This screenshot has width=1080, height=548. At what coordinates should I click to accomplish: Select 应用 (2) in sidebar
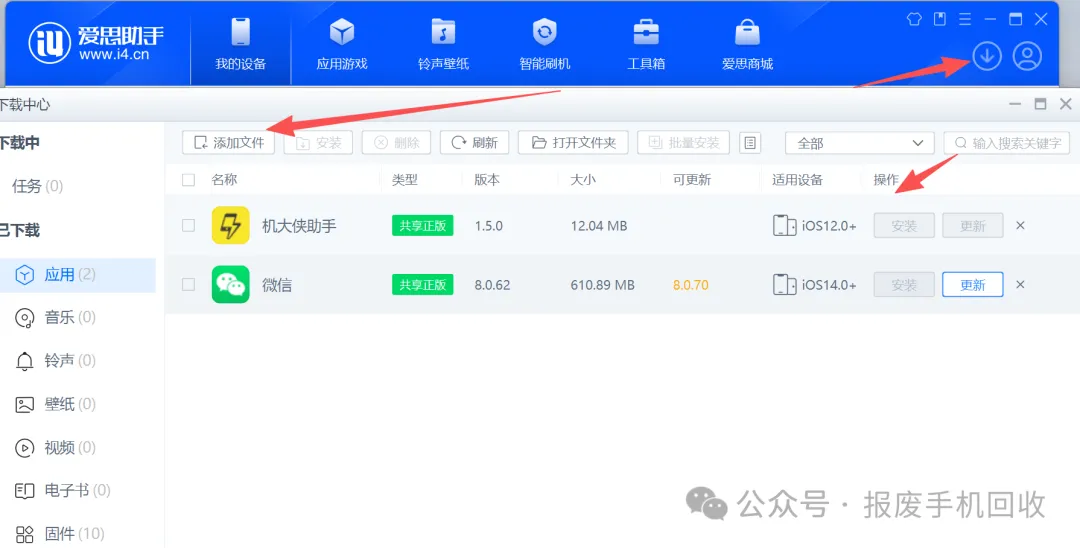coord(78,275)
